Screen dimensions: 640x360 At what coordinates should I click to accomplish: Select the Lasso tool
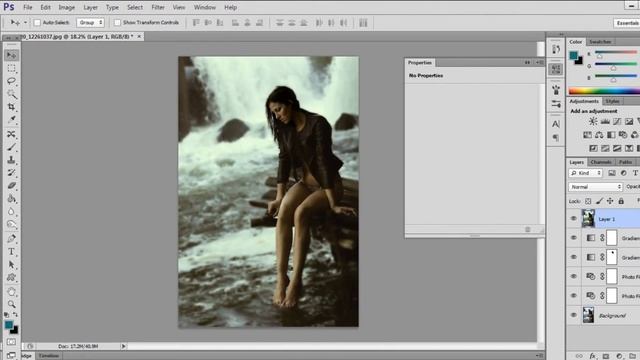click(x=11, y=81)
